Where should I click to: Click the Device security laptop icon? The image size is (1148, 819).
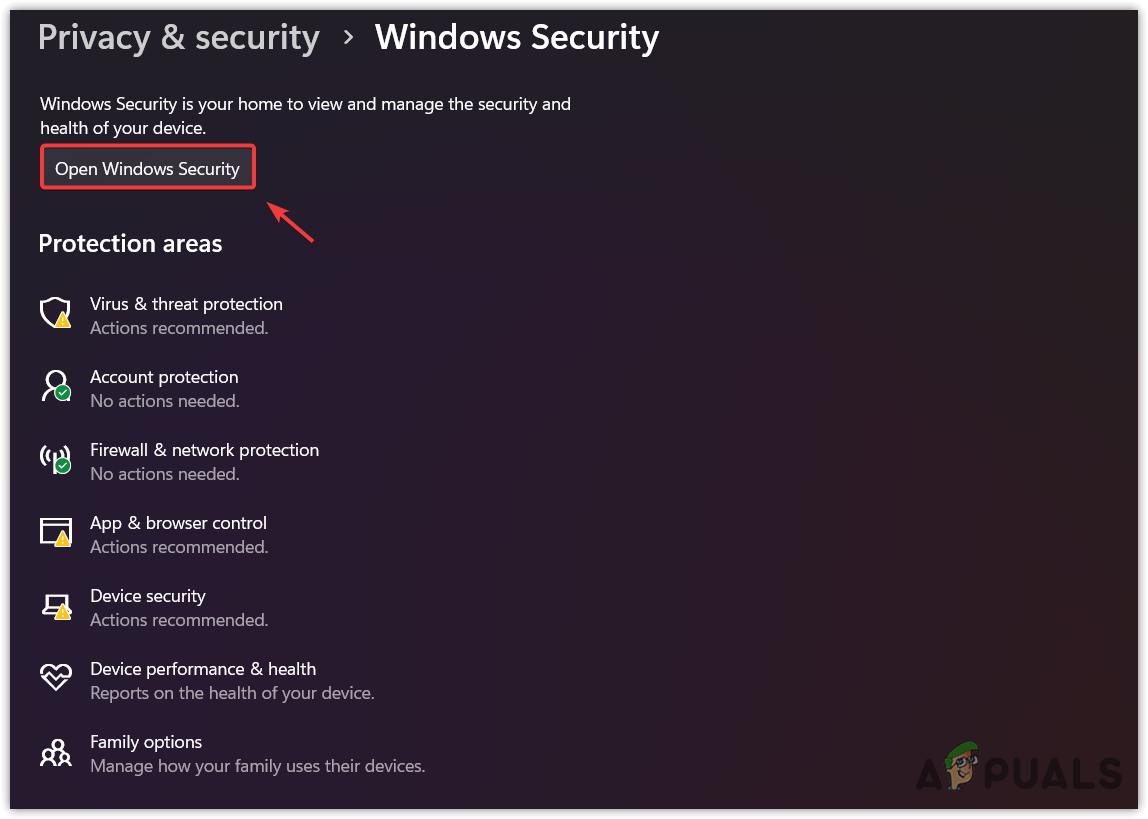pos(55,605)
